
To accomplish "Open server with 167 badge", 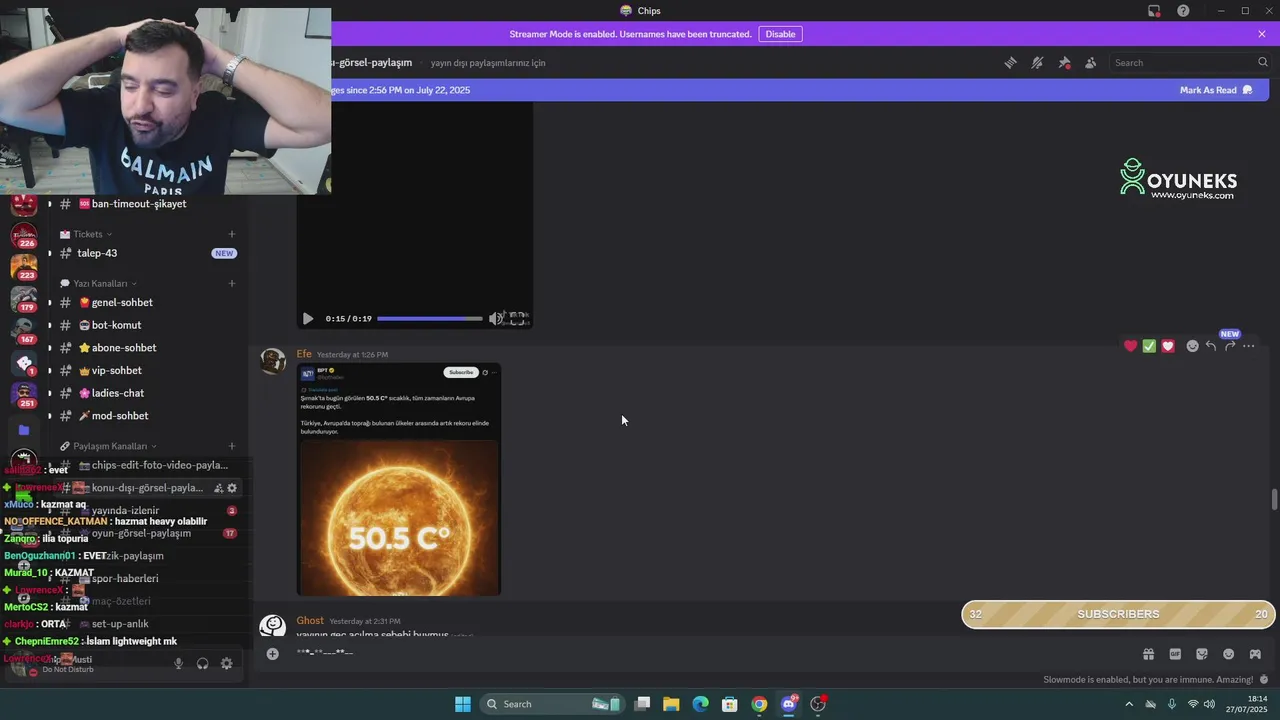I will 24,331.
